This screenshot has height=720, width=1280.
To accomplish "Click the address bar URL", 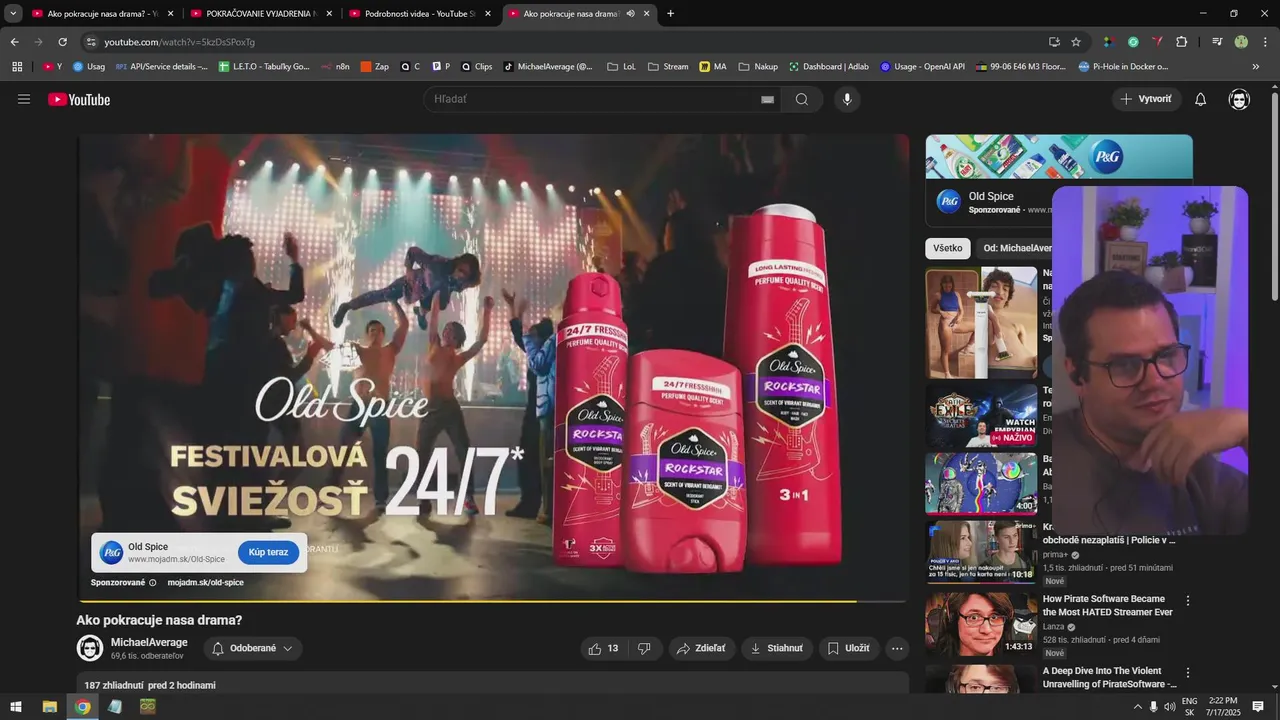I will [x=179, y=42].
